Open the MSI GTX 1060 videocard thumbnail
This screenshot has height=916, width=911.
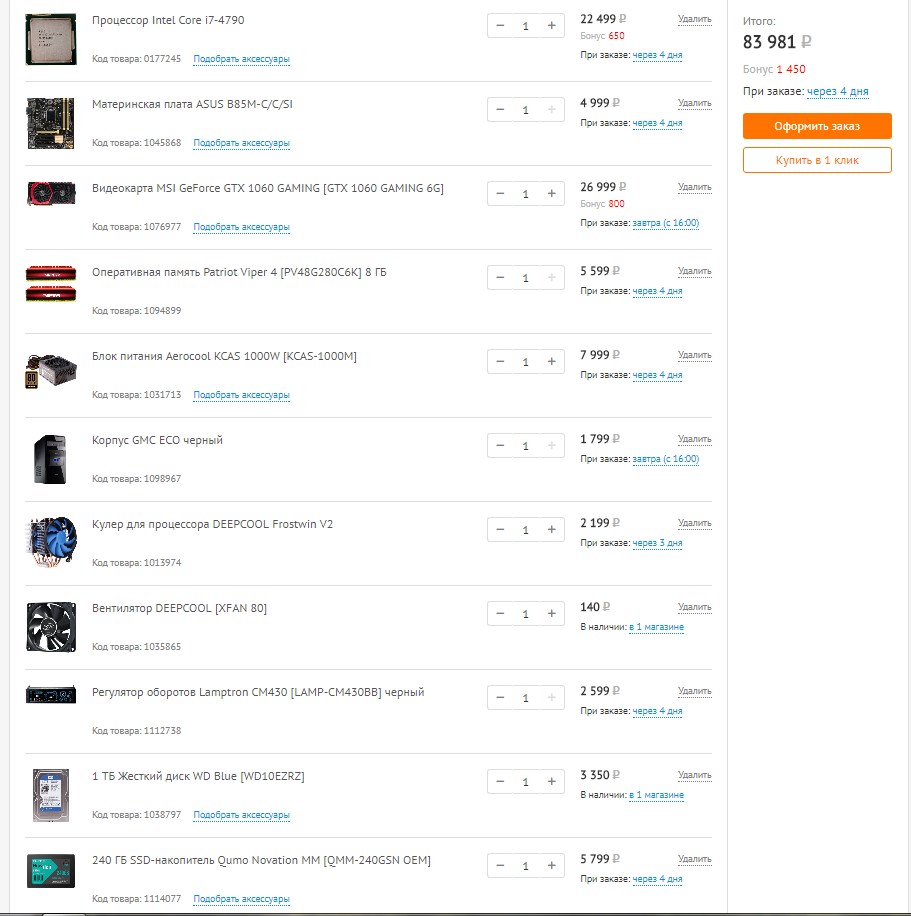(x=51, y=194)
